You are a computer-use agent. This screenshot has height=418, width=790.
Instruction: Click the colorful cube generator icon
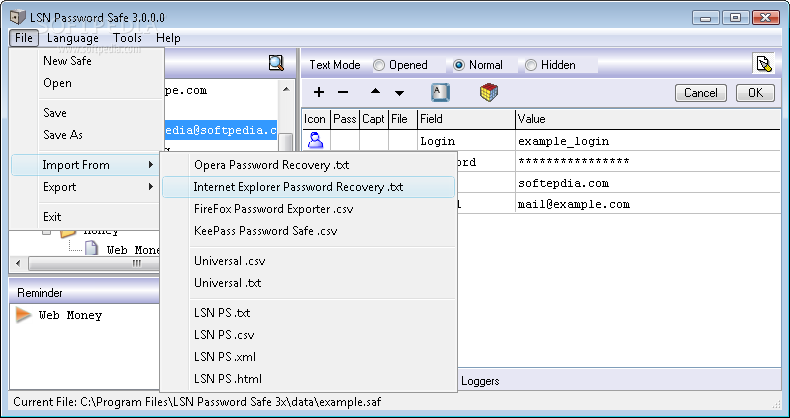(x=489, y=93)
